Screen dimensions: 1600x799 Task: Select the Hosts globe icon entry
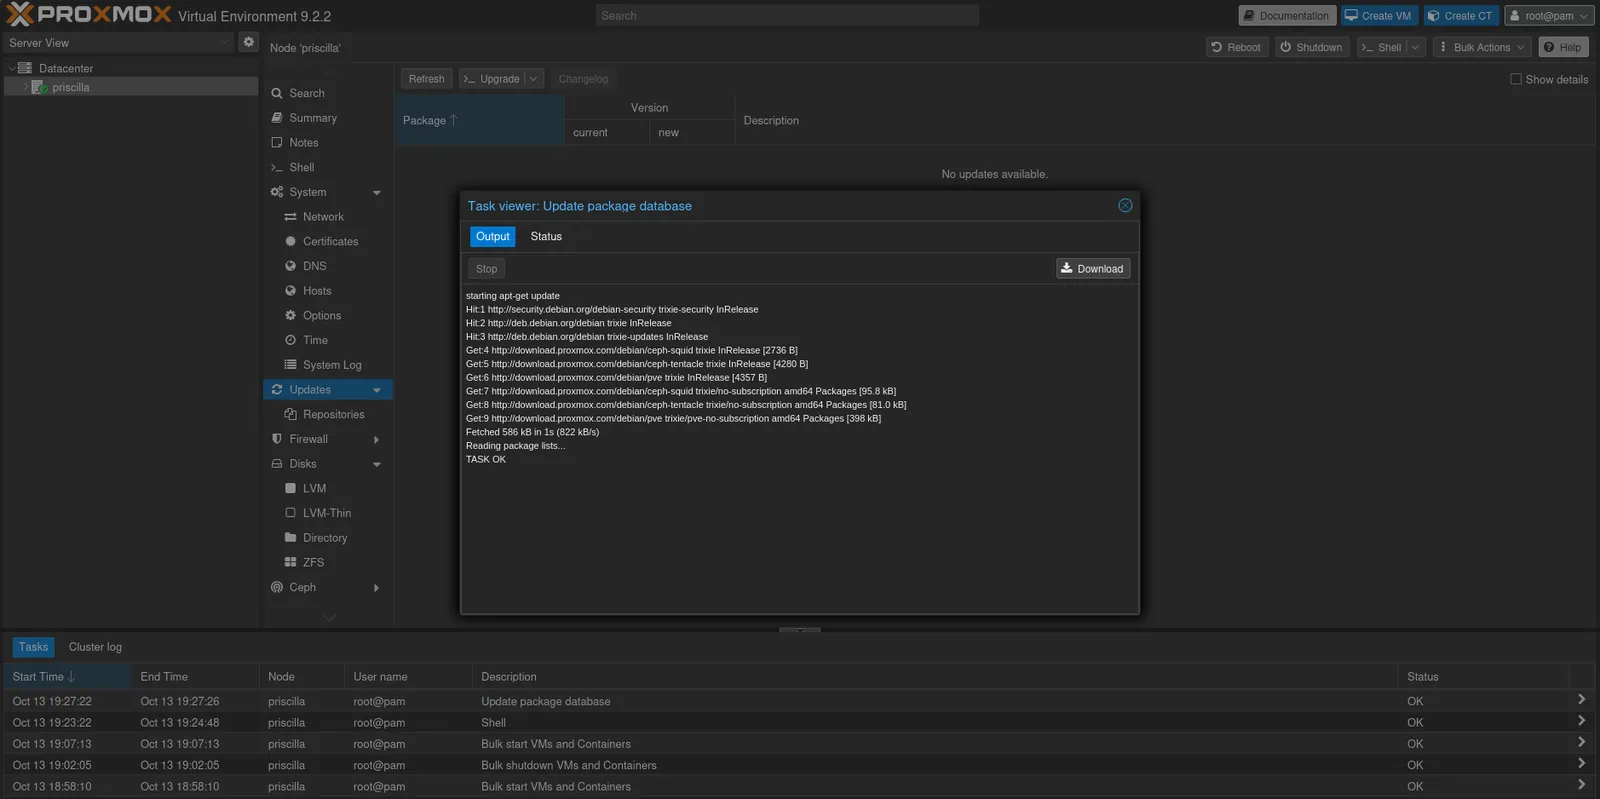(x=291, y=291)
